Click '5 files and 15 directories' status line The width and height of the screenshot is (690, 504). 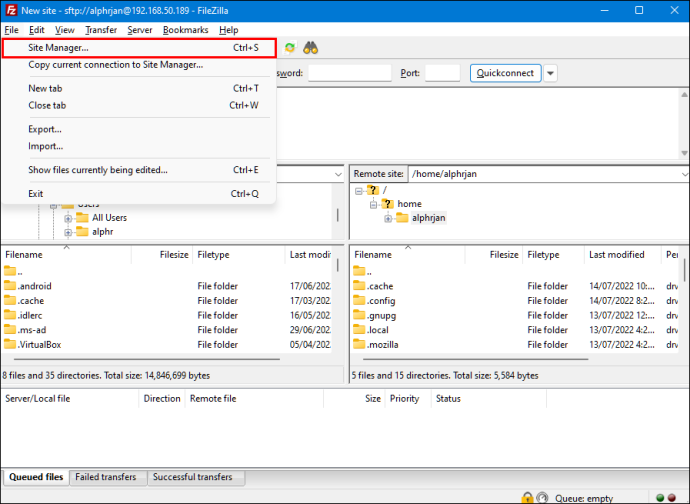click(445, 375)
